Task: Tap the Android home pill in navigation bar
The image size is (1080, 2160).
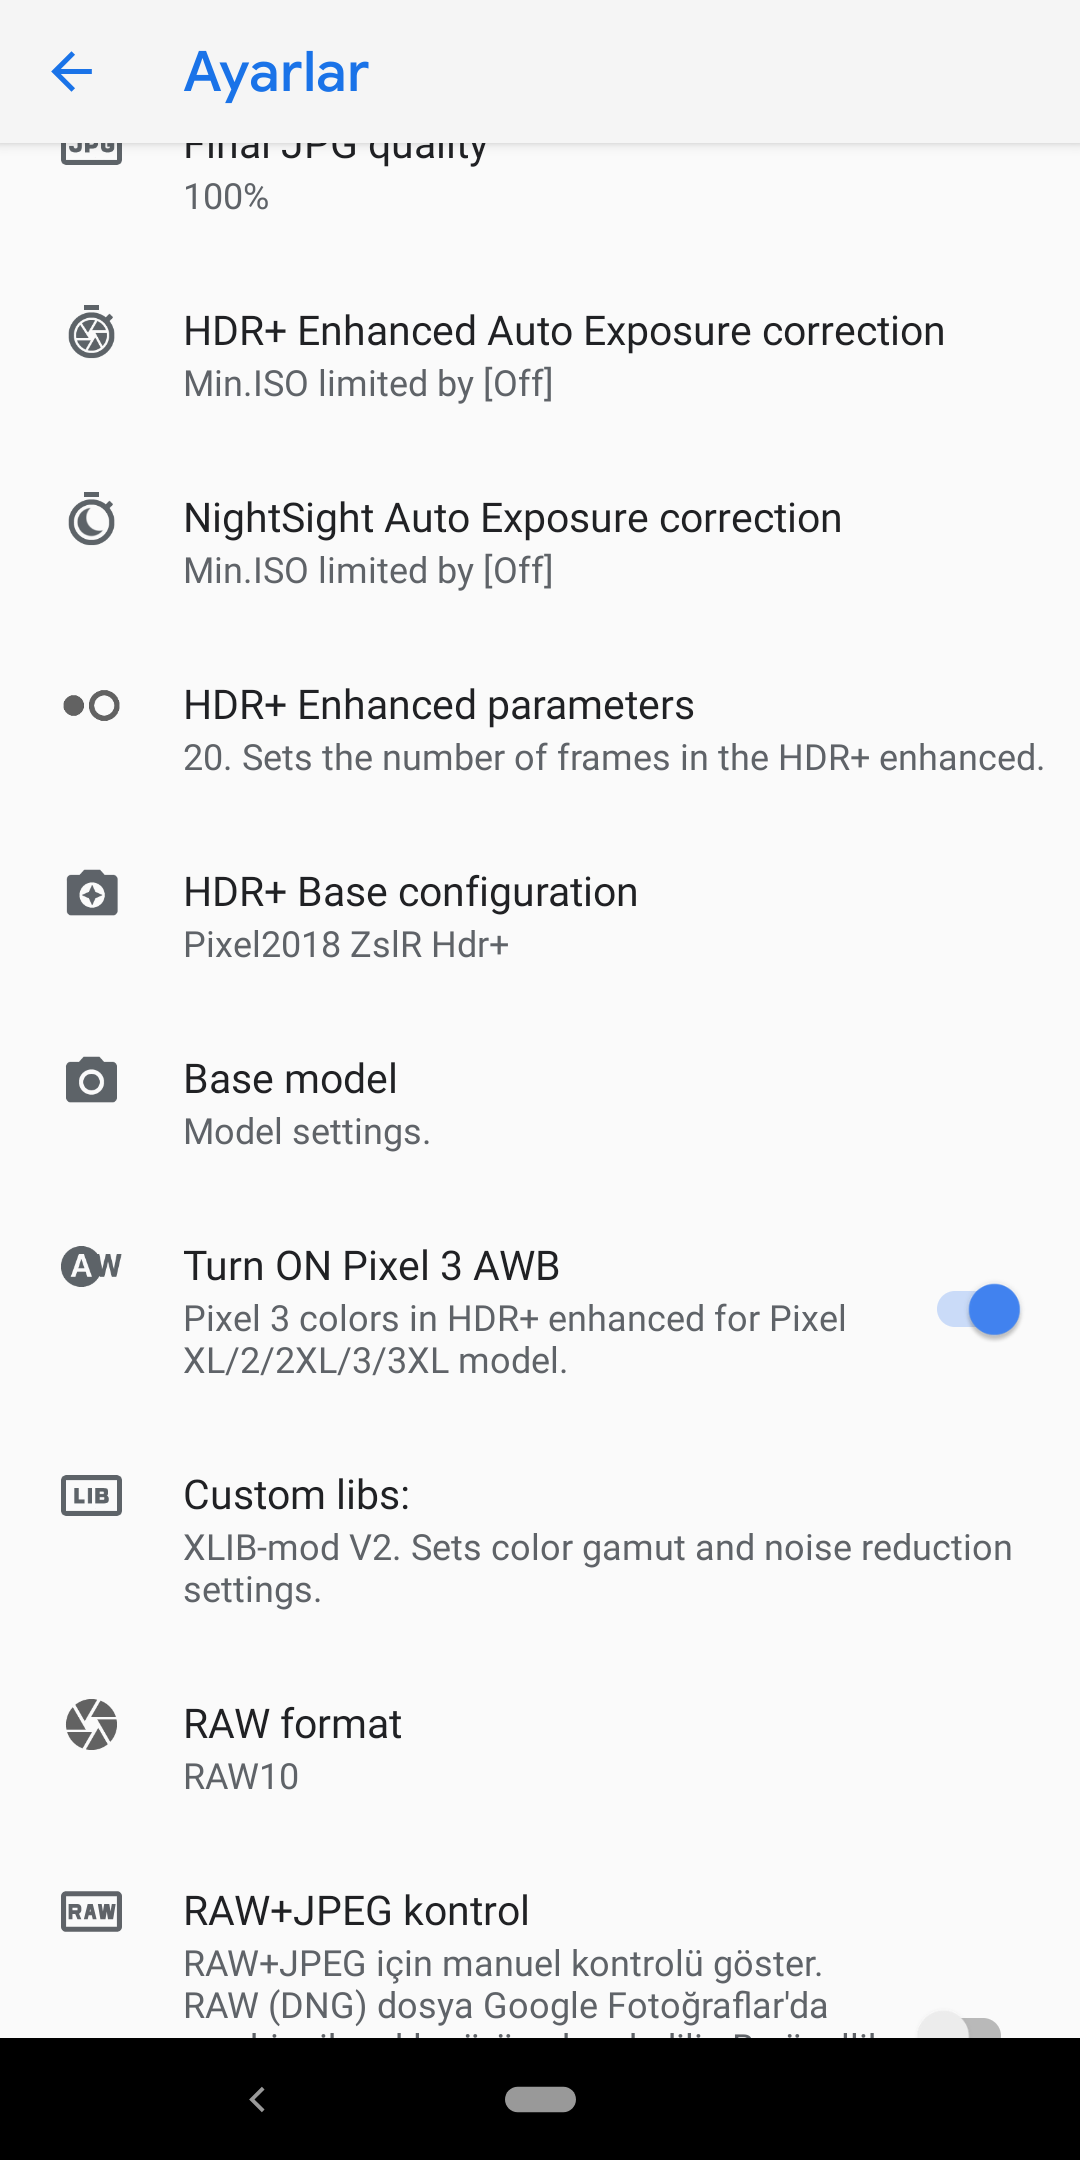Action: (x=540, y=2099)
